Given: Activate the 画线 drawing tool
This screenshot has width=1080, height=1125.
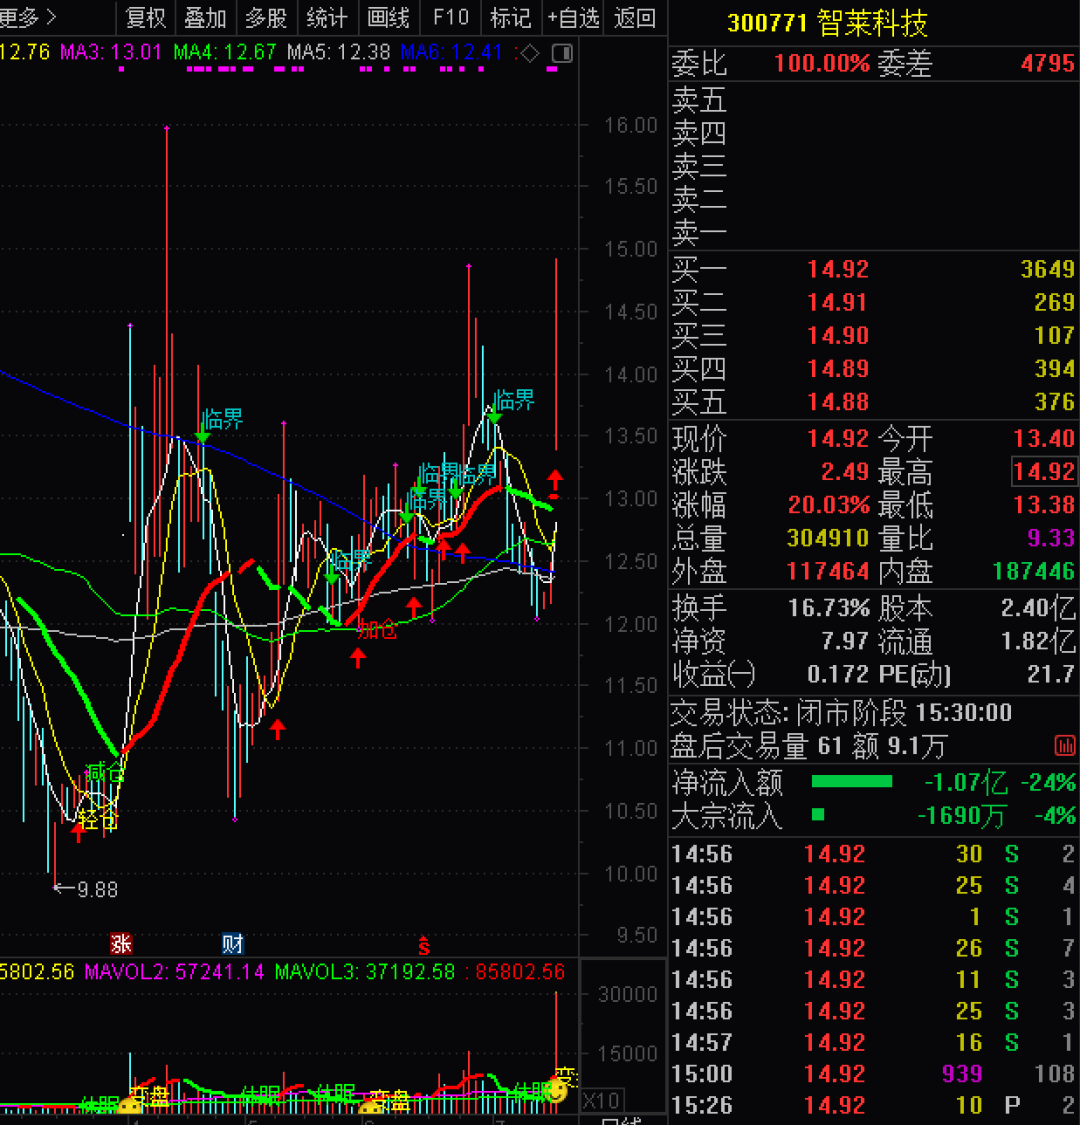Looking at the screenshot, I should point(388,17).
